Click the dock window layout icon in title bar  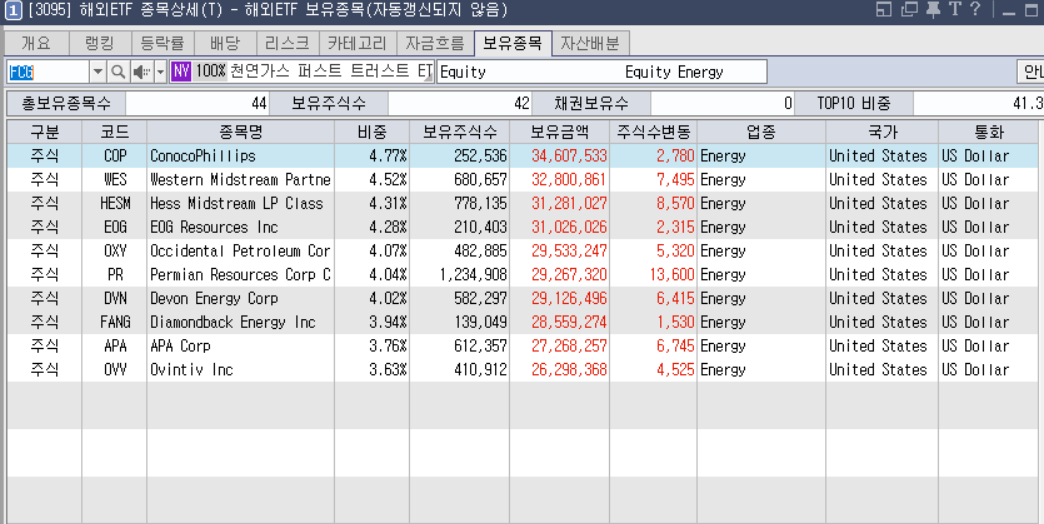click(x=884, y=9)
